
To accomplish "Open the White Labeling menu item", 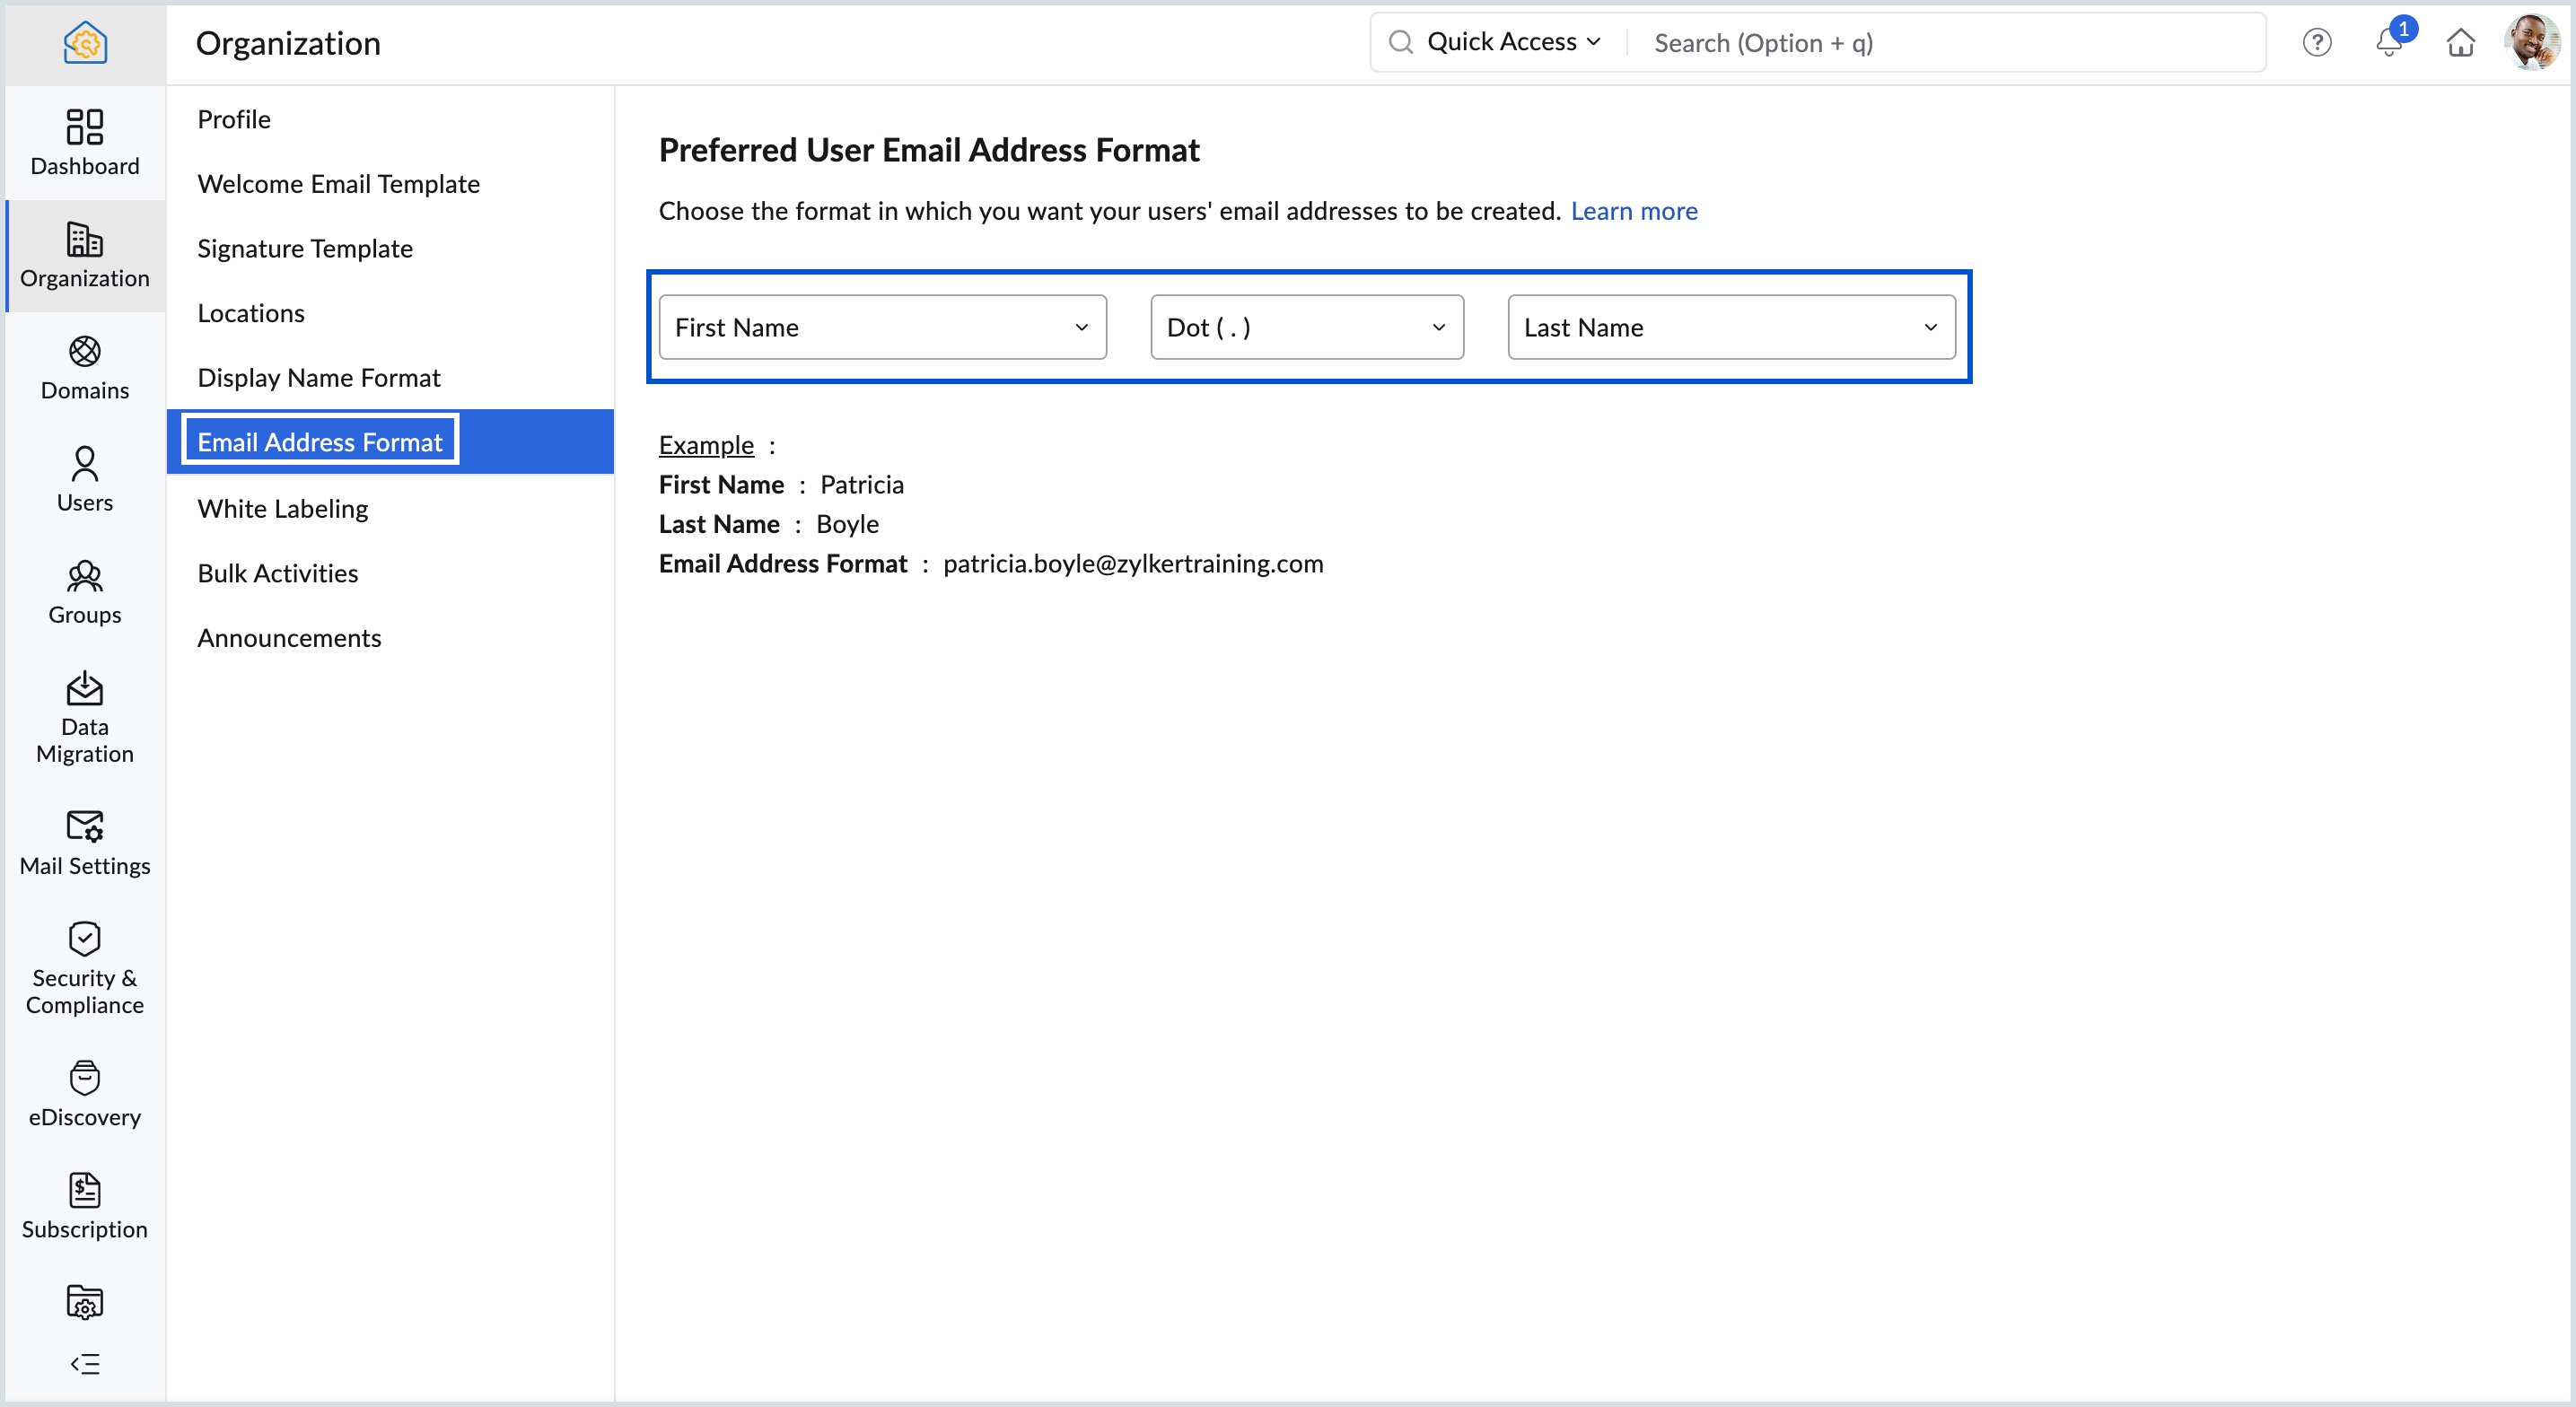I will (x=282, y=508).
